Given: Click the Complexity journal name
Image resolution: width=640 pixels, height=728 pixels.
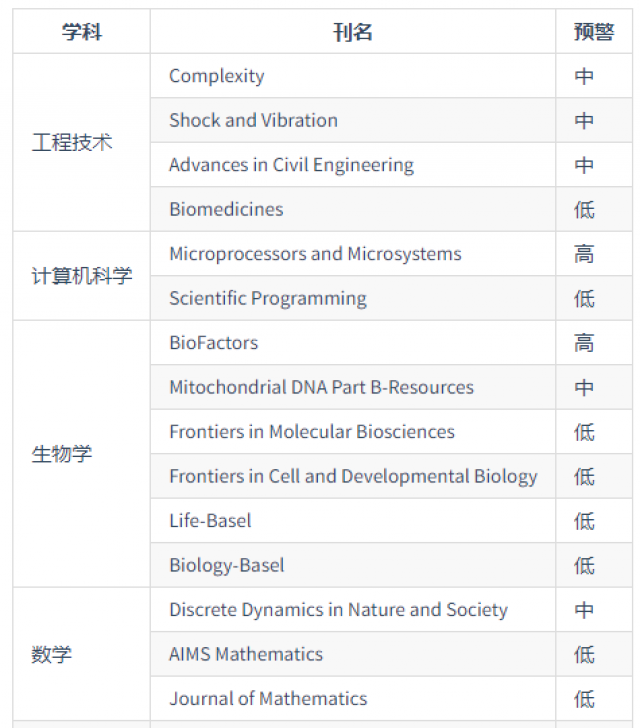Looking at the screenshot, I should (217, 76).
